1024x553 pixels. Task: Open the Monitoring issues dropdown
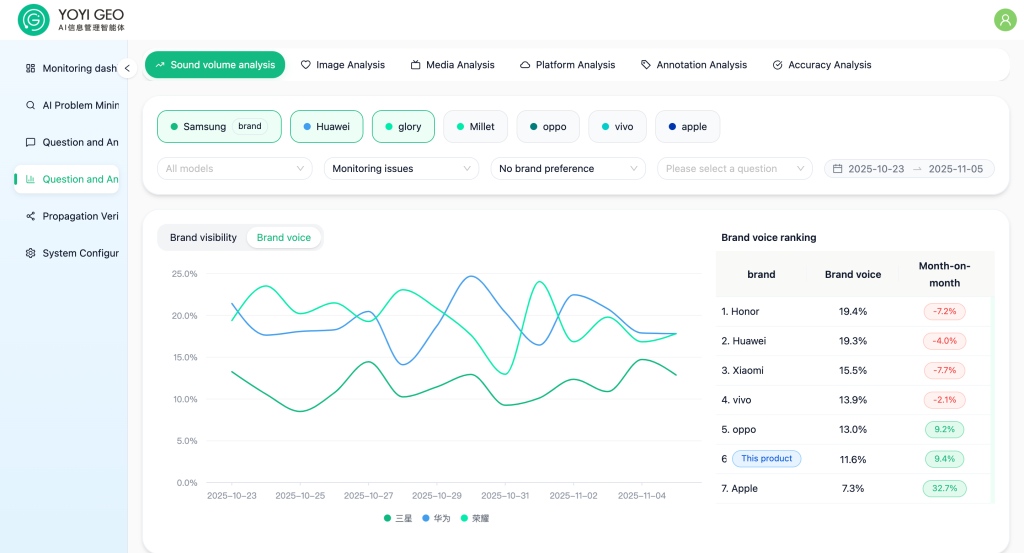(401, 169)
